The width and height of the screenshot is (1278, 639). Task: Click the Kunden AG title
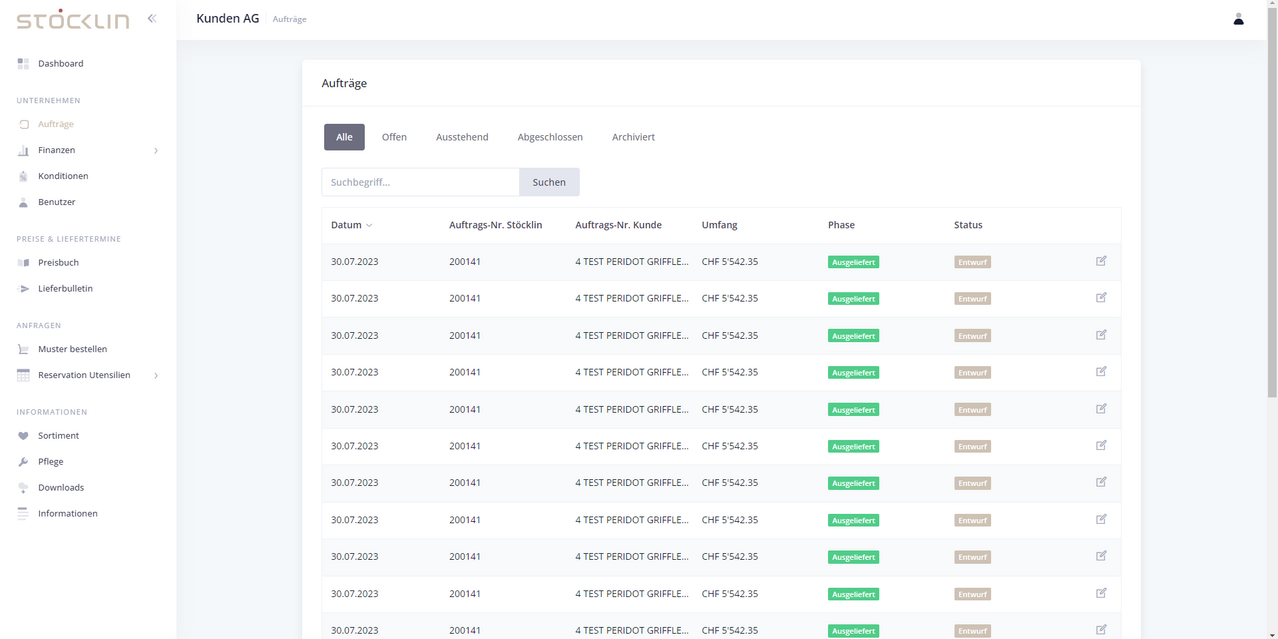coord(228,18)
